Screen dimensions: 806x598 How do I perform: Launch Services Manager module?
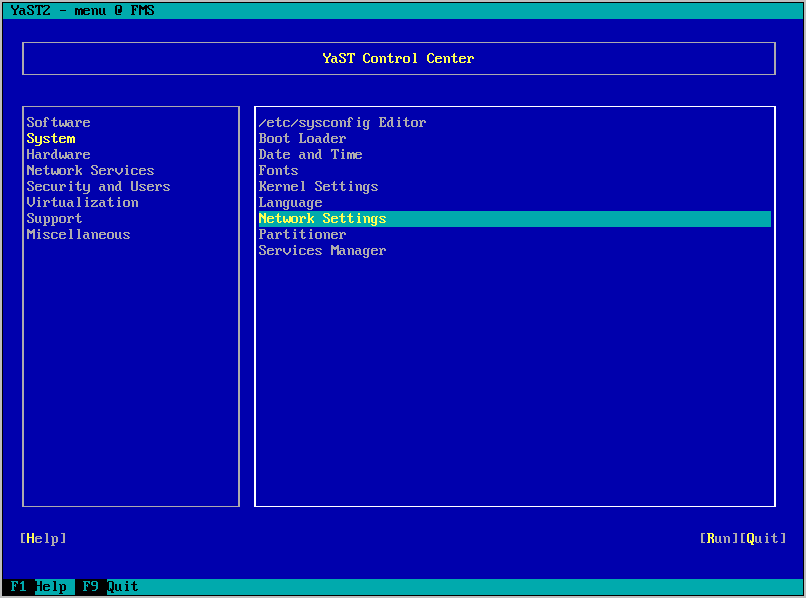pyautogui.click(x=322, y=250)
